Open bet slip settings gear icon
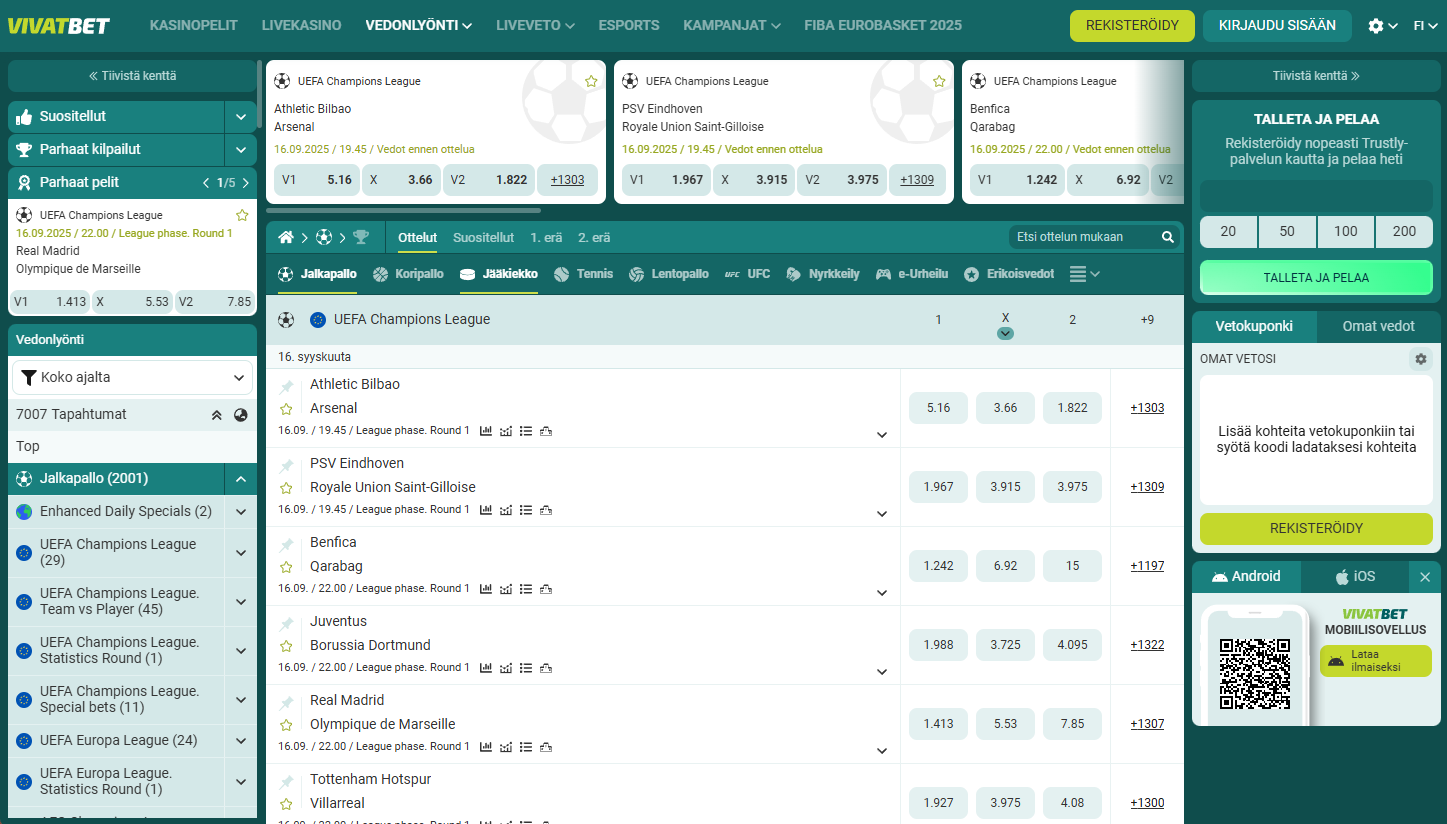The height and width of the screenshot is (824, 1447). pos(1420,358)
